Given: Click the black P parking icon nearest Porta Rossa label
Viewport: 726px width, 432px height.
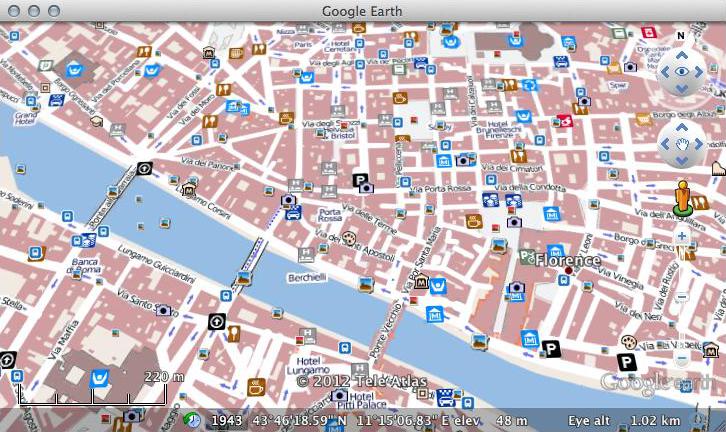Looking at the screenshot, I should 360,180.
